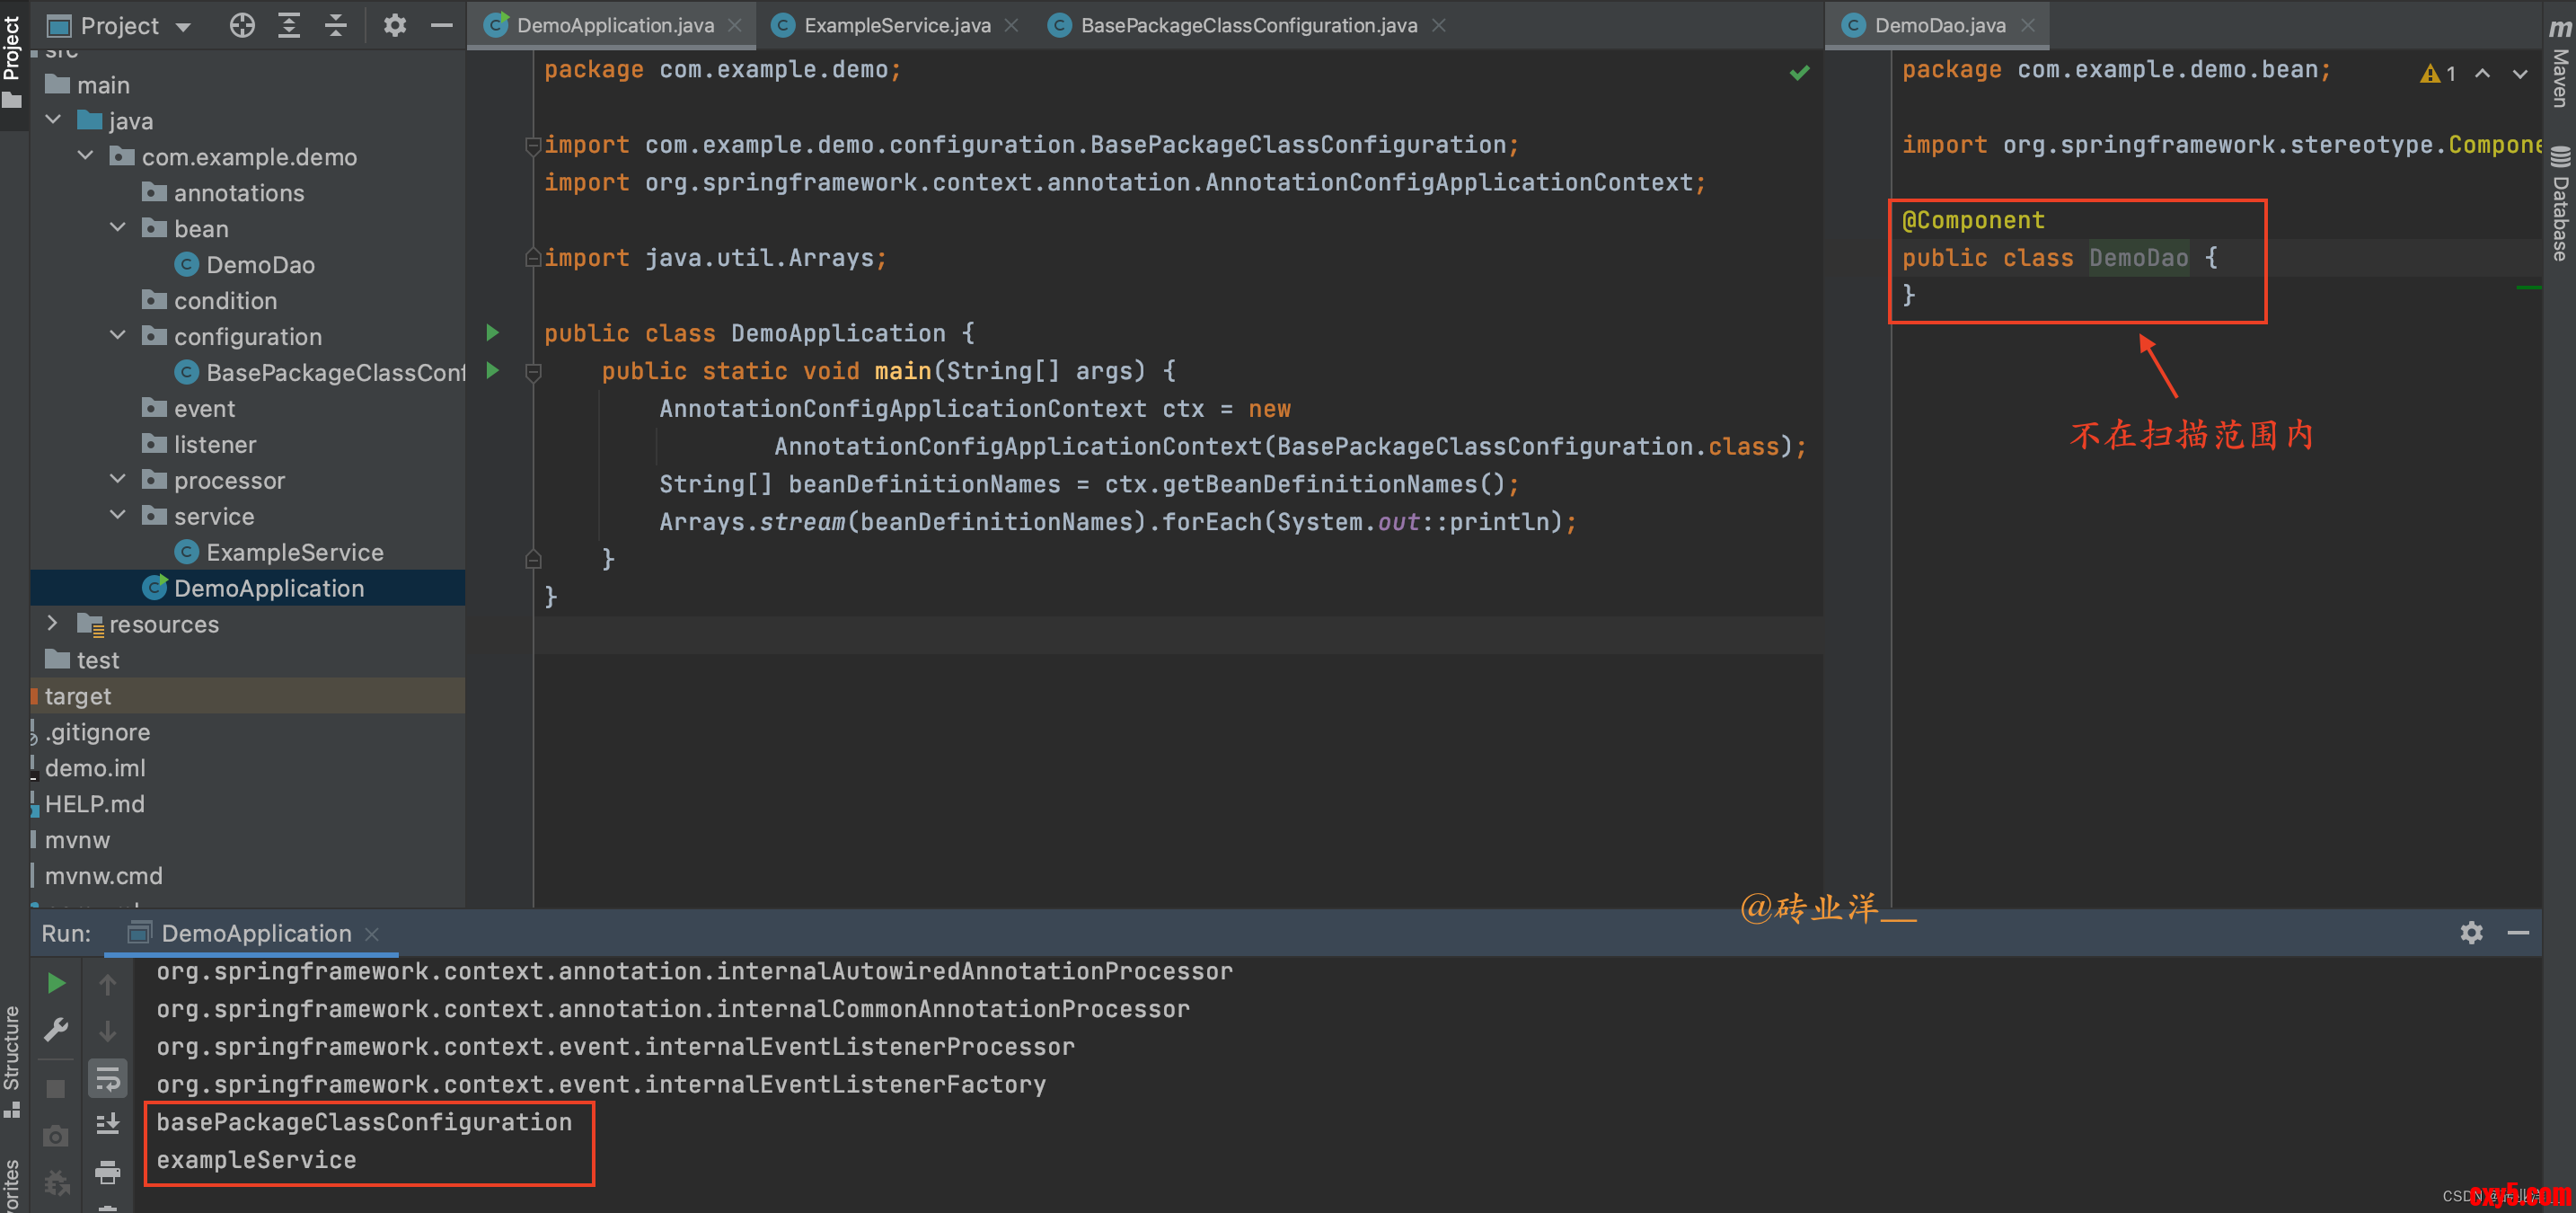Click the print icon in Run console
Screen dimensions: 2576x1213
tap(108, 1171)
